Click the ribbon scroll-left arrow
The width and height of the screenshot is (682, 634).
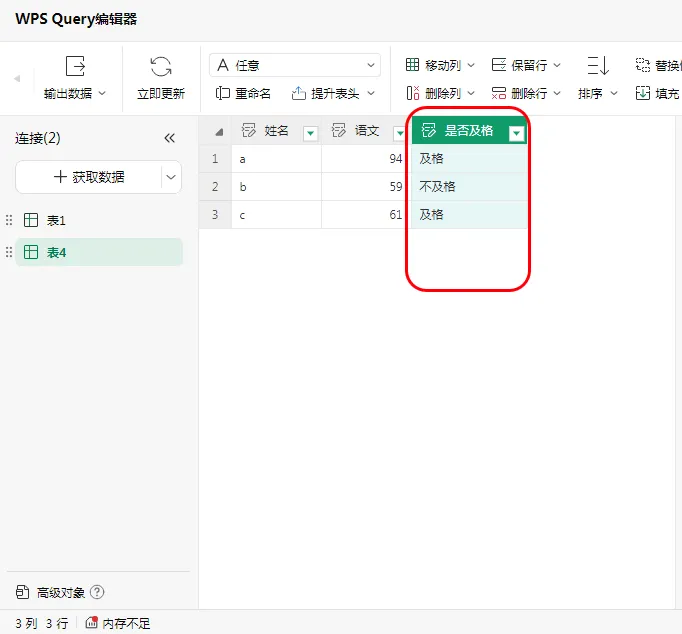[17, 79]
